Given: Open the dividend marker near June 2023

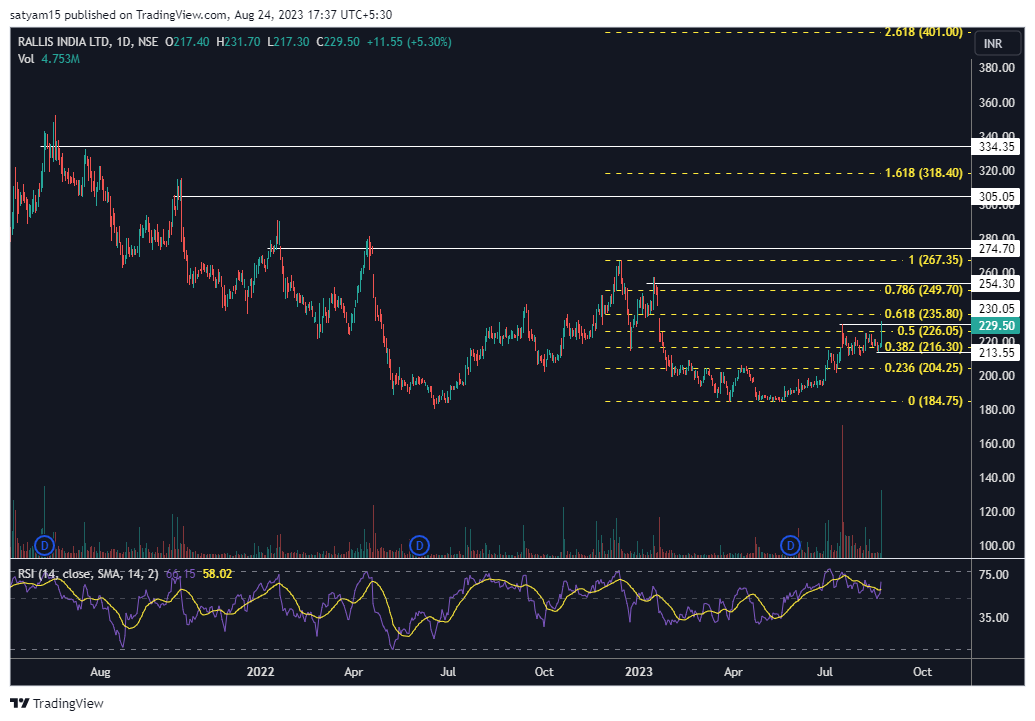Looking at the screenshot, I should click(790, 545).
